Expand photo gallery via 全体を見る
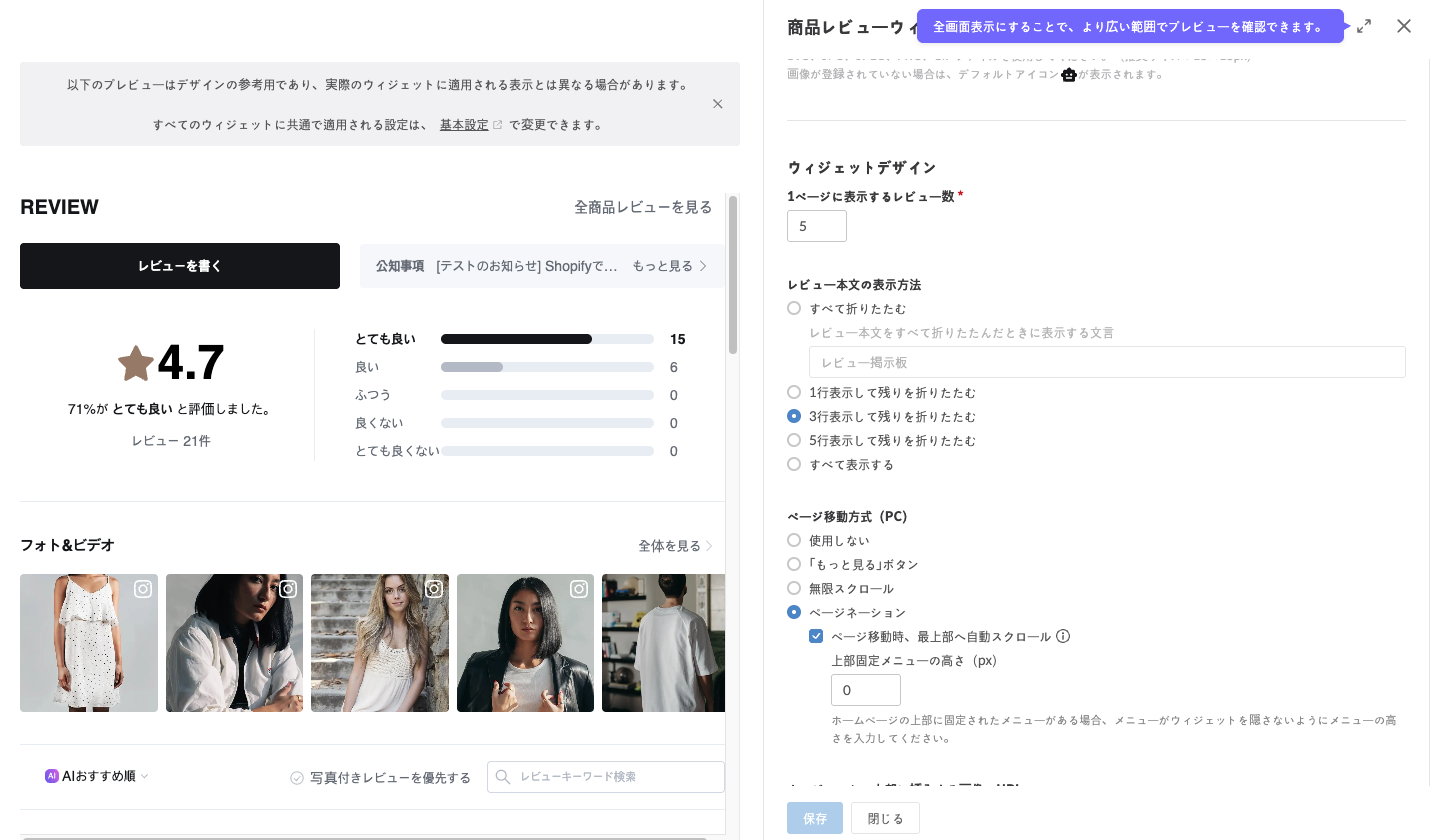The width and height of the screenshot is (1430, 840). click(x=675, y=546)
